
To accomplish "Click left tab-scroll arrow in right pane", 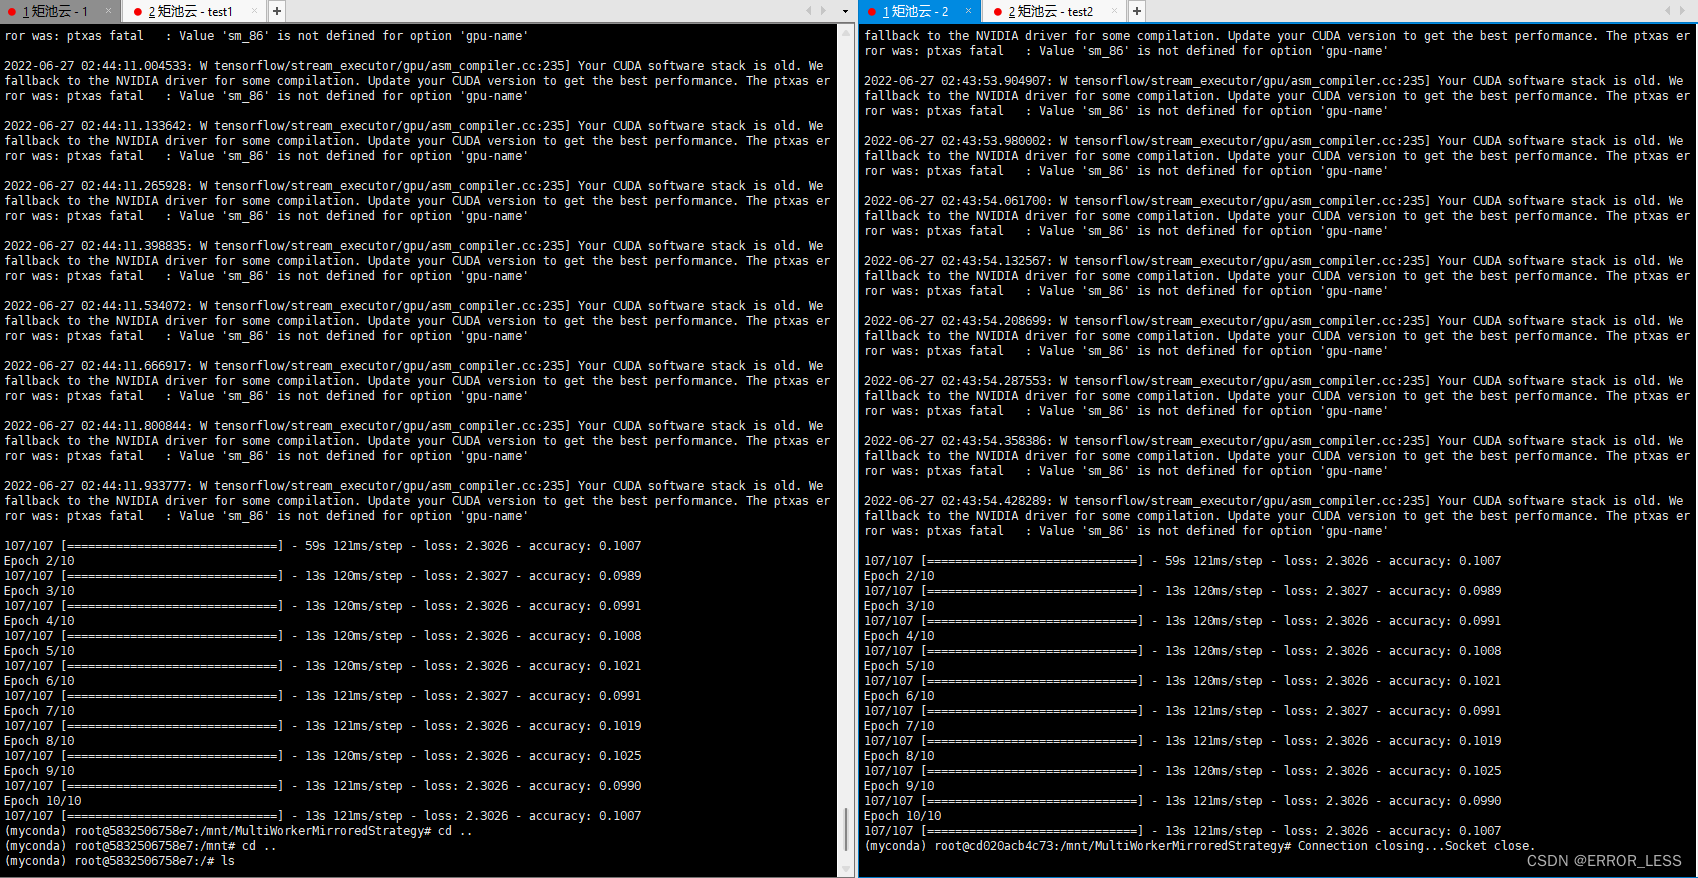I will (x=1667, y=11).
